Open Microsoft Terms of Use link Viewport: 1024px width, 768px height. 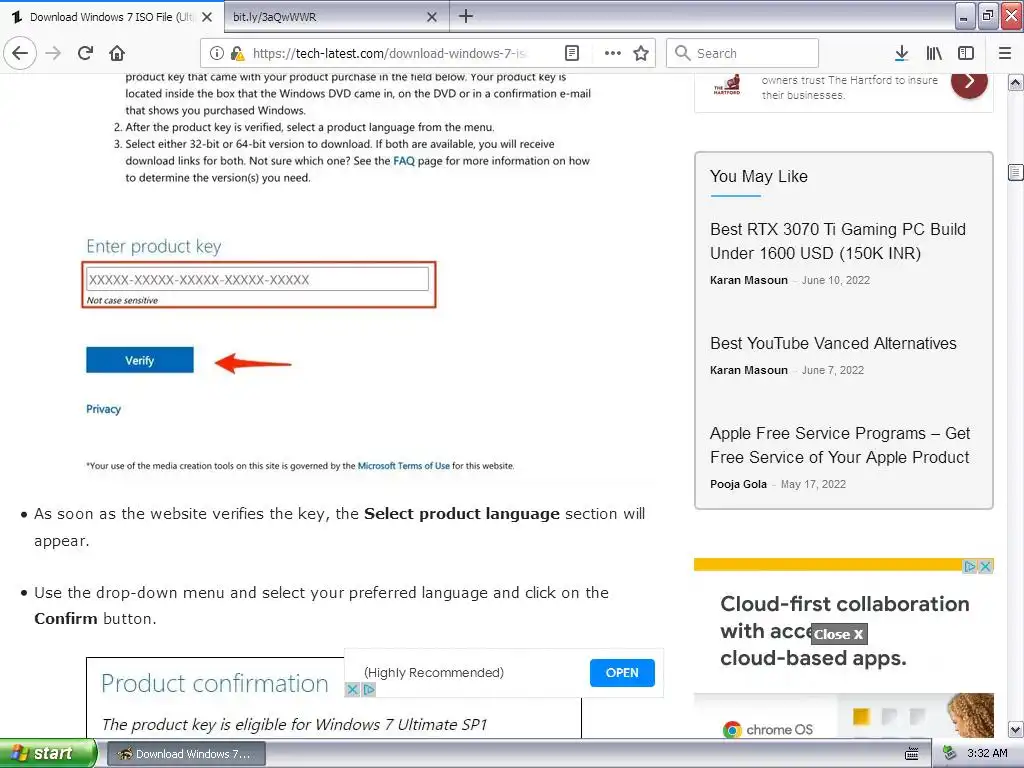pyautogui.click(x=404, y=466)
